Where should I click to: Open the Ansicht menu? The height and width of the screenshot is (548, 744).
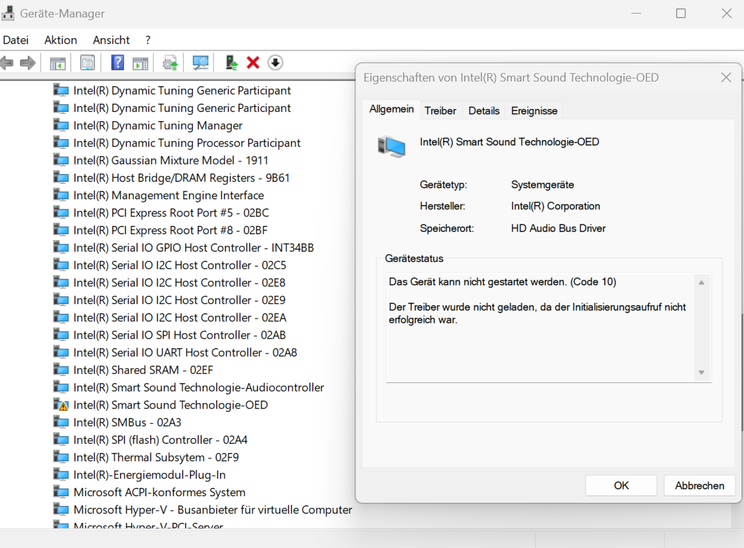click(111, 40)
